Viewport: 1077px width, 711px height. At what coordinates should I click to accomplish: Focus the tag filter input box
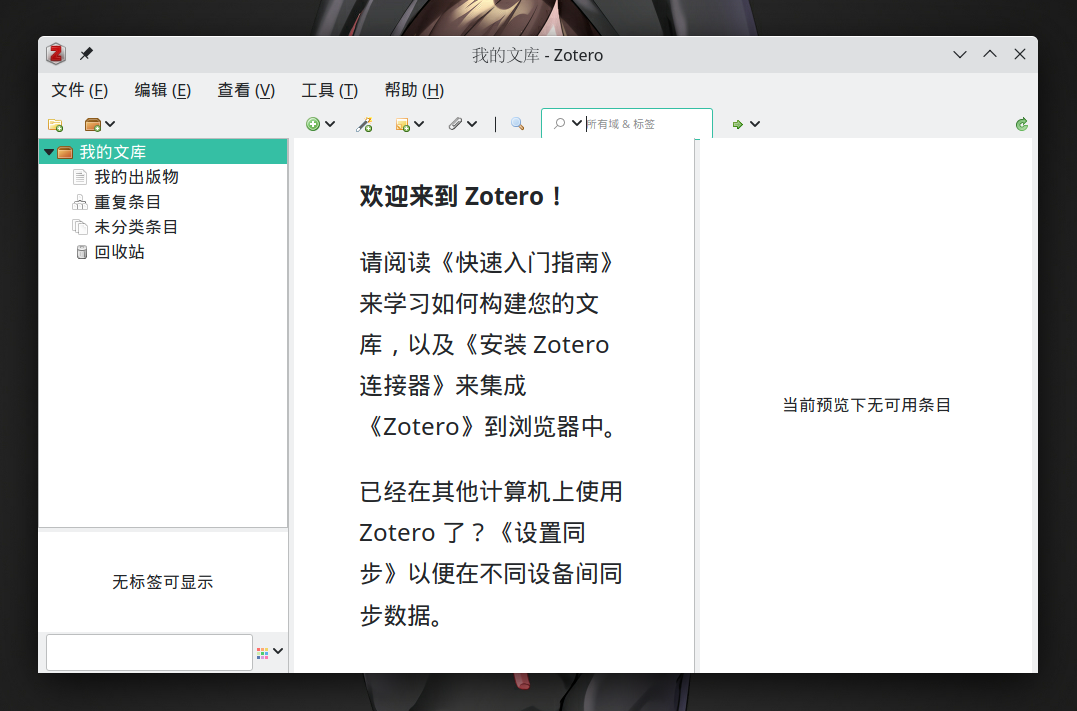click(x=149, y=652)
